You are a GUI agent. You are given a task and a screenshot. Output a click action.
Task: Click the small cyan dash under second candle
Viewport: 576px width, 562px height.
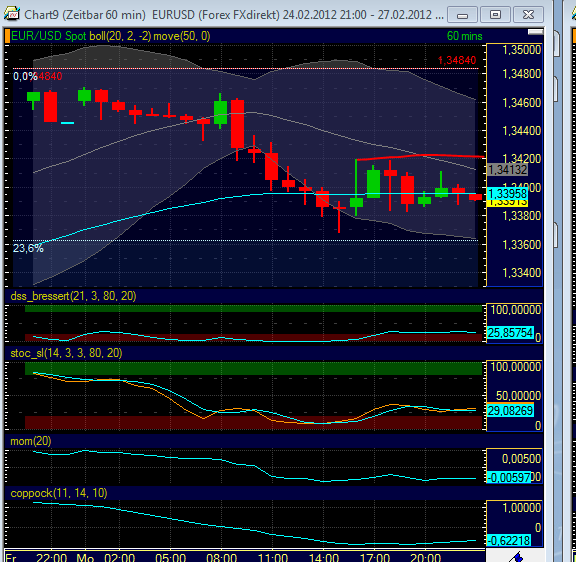tap(67, 123)
